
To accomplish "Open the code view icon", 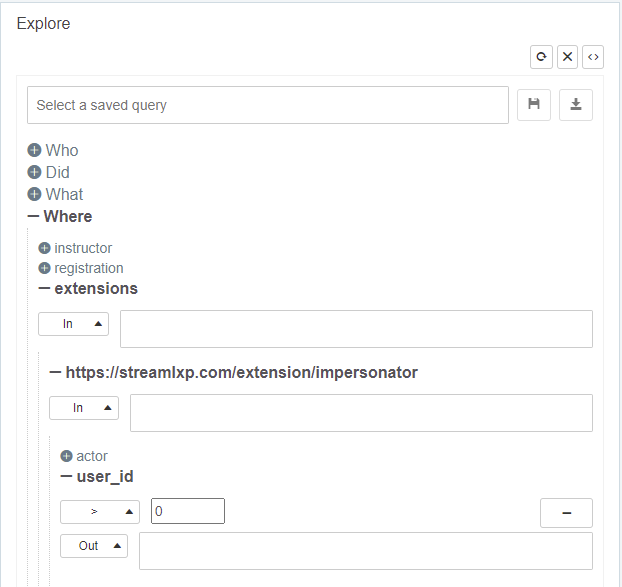I will [x=593, y=57].
